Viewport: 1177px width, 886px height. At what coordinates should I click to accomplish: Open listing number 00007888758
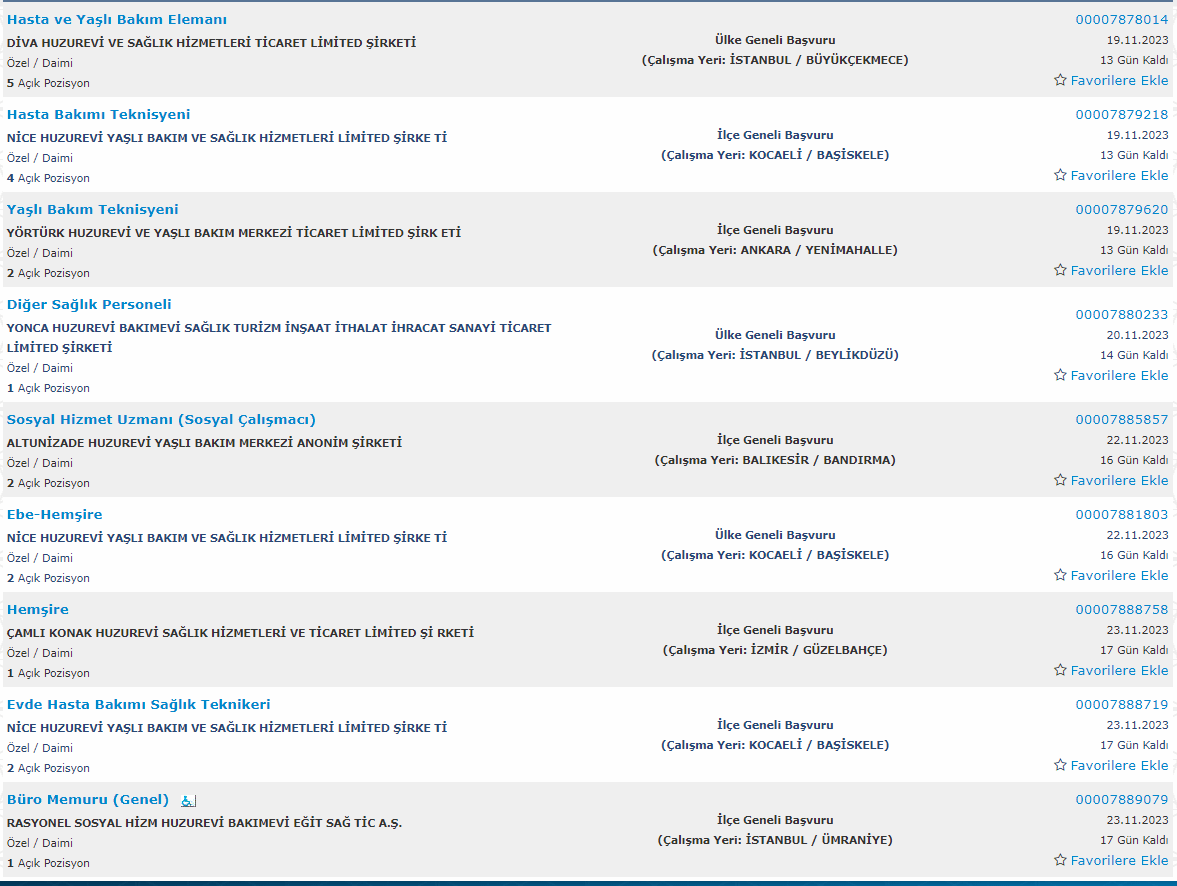click(1121, 610)
